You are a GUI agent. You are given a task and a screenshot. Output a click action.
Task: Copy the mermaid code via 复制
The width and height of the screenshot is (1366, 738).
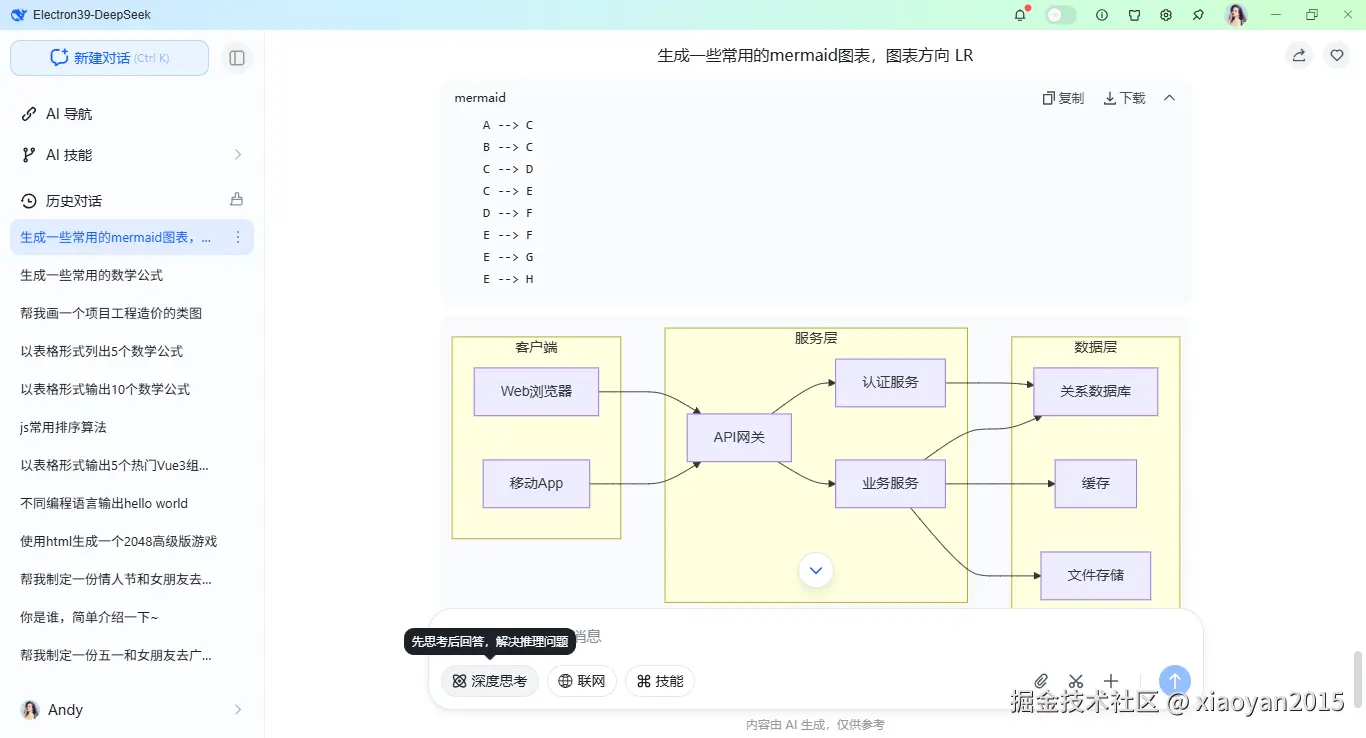[x=1063, y=97]
